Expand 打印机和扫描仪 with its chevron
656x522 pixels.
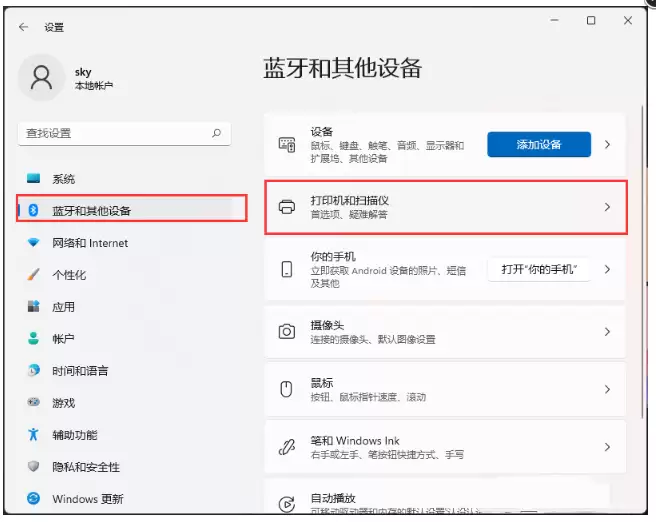(607, 207)
